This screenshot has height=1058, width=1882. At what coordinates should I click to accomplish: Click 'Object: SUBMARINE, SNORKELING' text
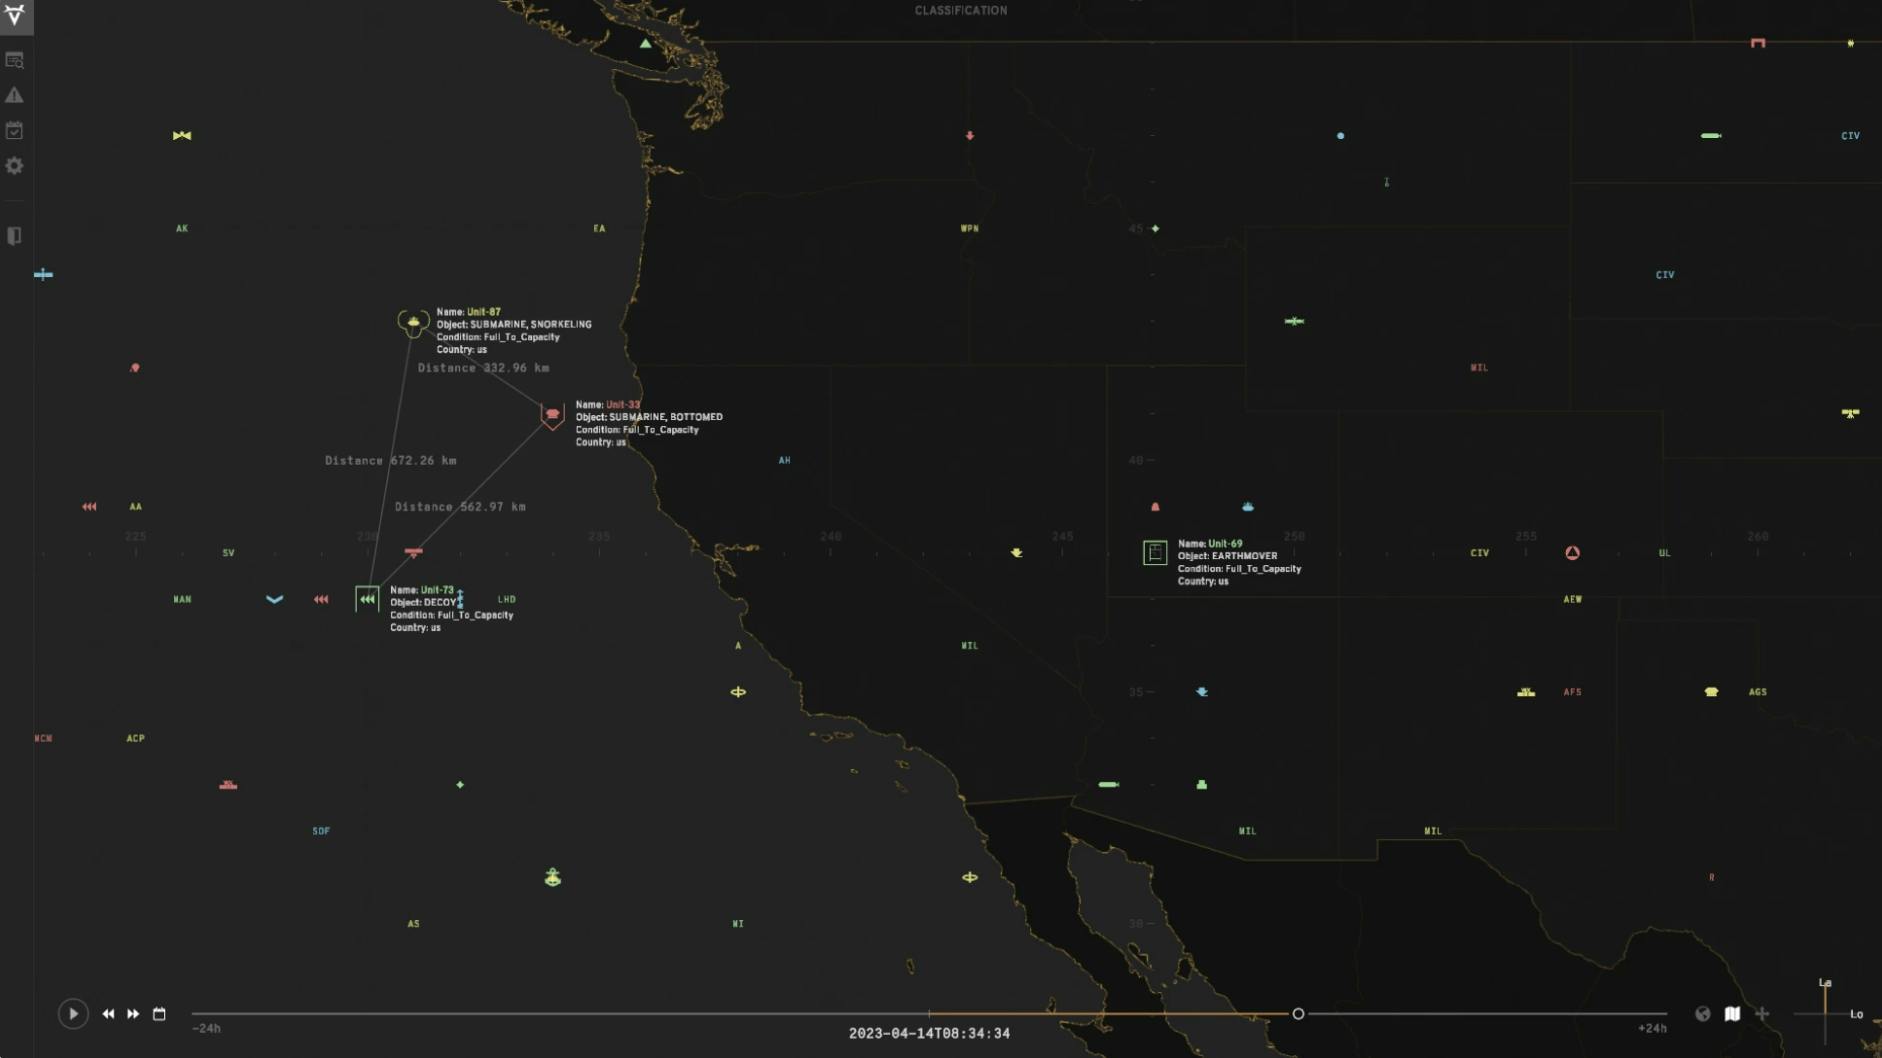coord(514,324)
